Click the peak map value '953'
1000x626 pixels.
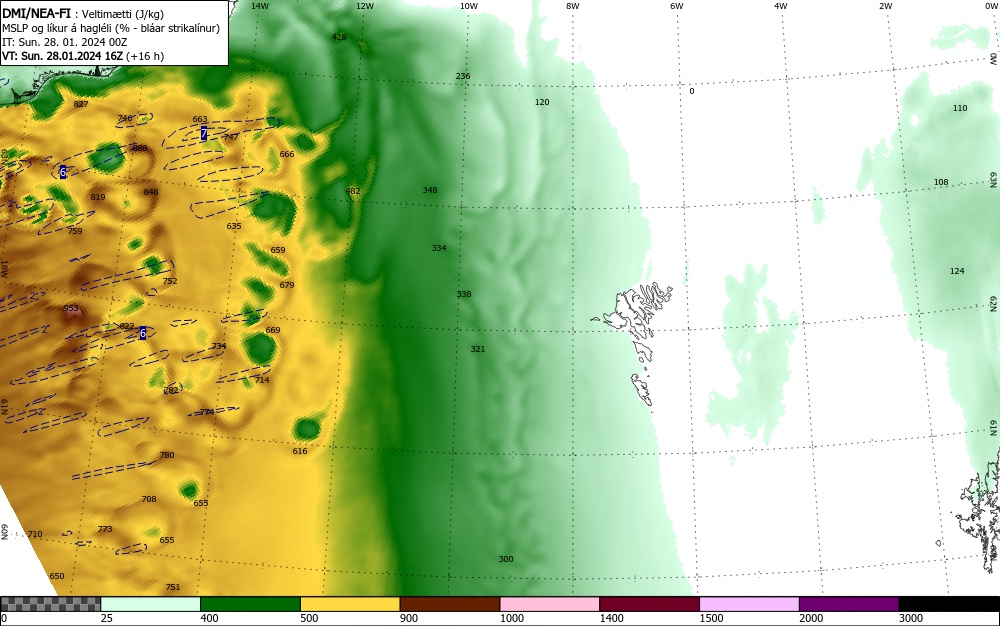pos(71,309)
